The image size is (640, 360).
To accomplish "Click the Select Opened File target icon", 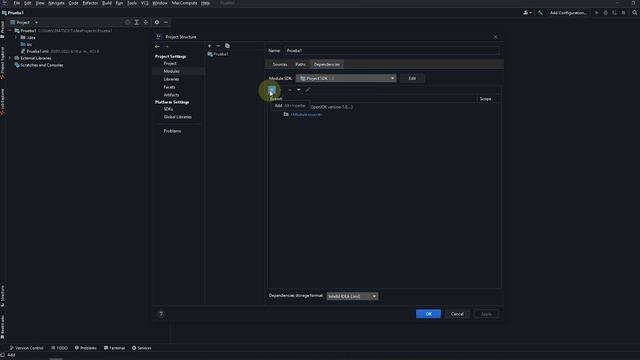I will (x=128, y=22).
